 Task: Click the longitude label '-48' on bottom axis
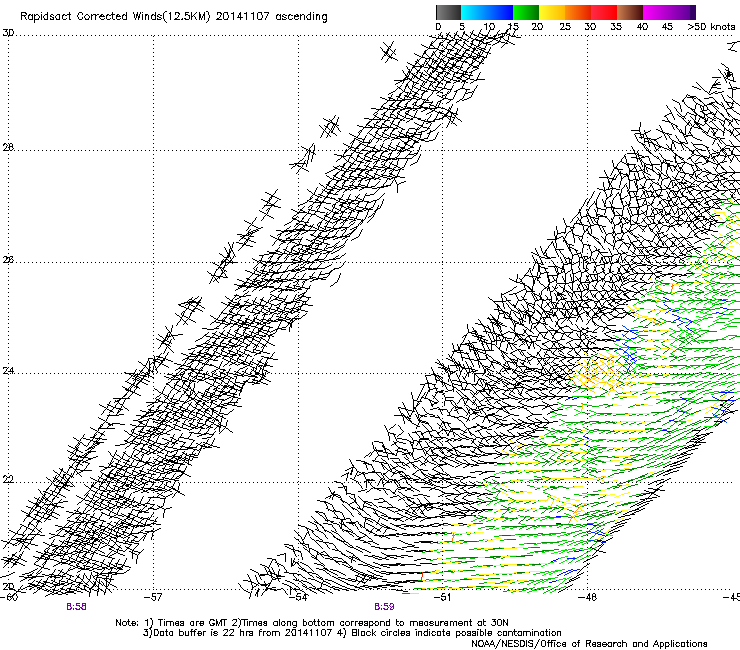[588, 597]
